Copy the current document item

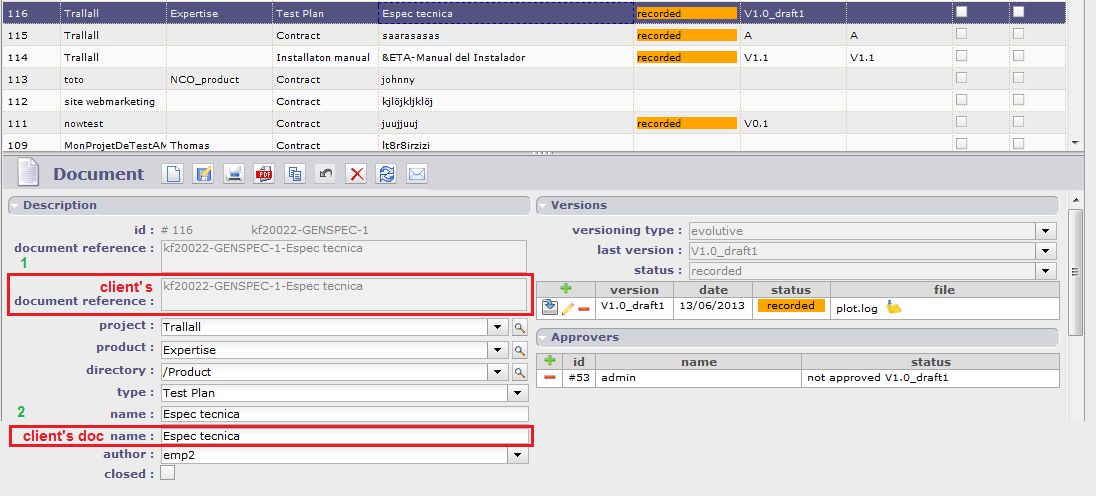[295, 174]
